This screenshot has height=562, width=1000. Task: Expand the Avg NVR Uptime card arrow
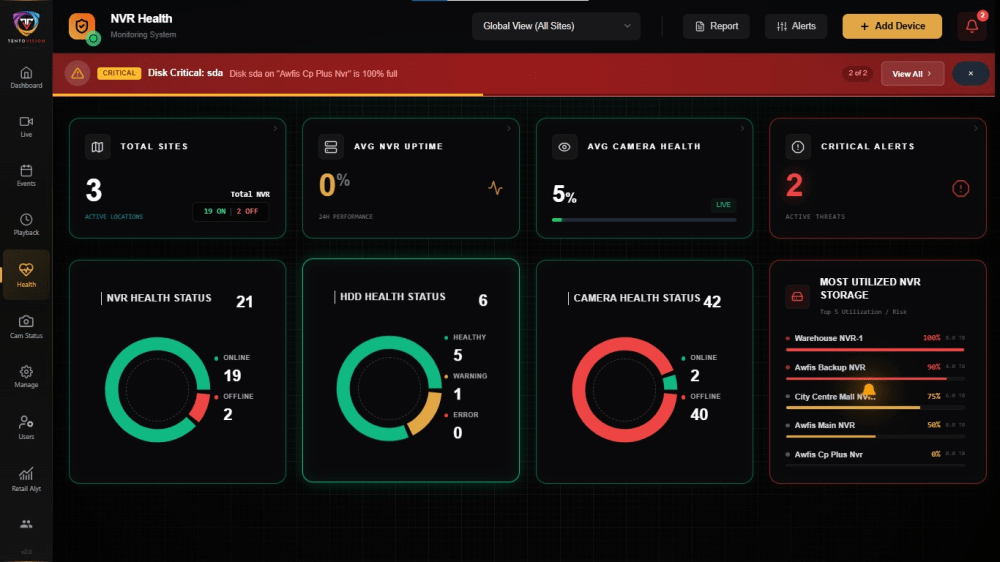click(509, 128)
